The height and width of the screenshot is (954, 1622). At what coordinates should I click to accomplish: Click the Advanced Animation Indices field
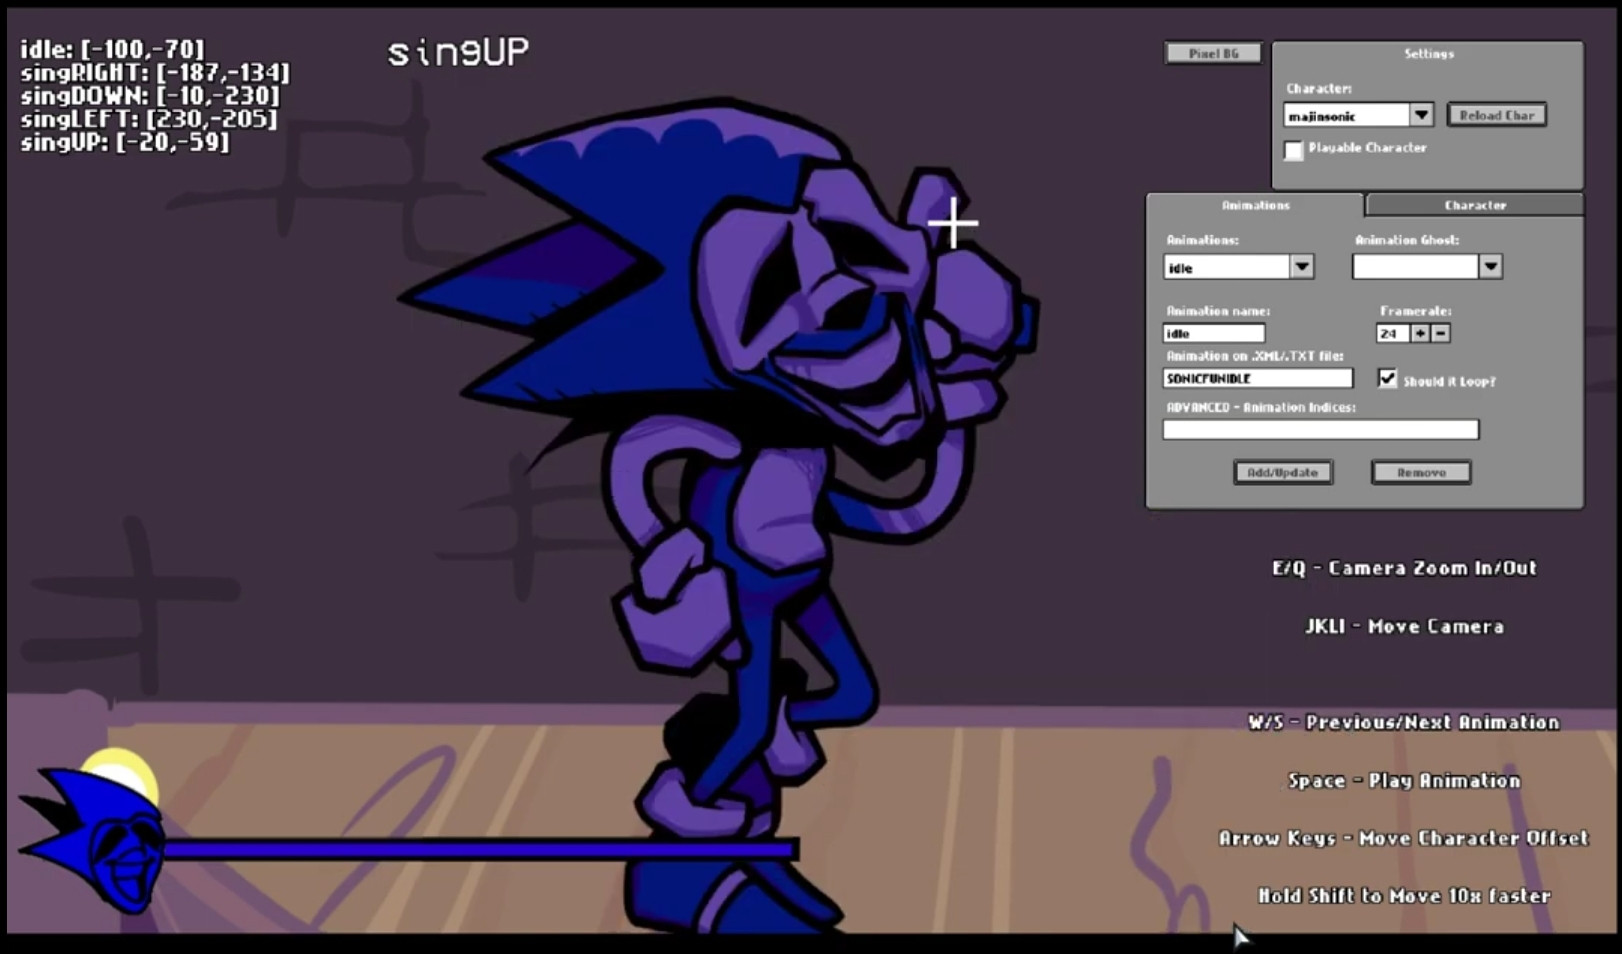point(1320,428)
